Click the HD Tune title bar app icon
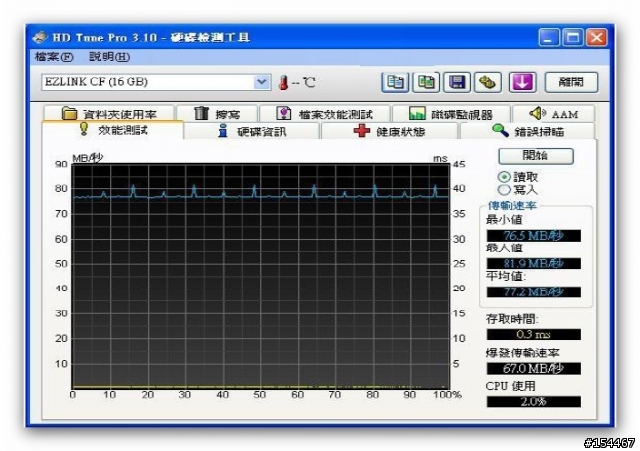 pos(40,38)
